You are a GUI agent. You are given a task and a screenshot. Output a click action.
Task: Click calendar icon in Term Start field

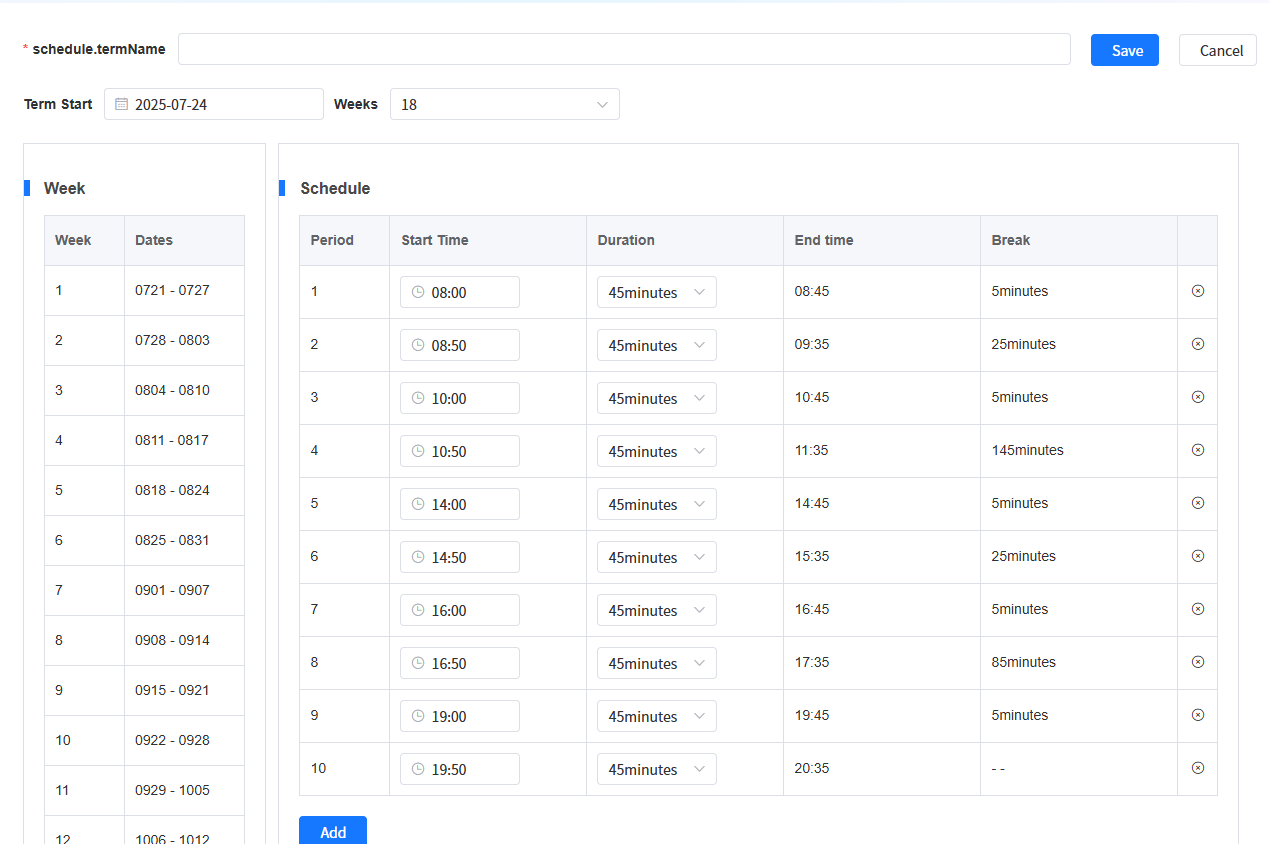pos(121,104)
